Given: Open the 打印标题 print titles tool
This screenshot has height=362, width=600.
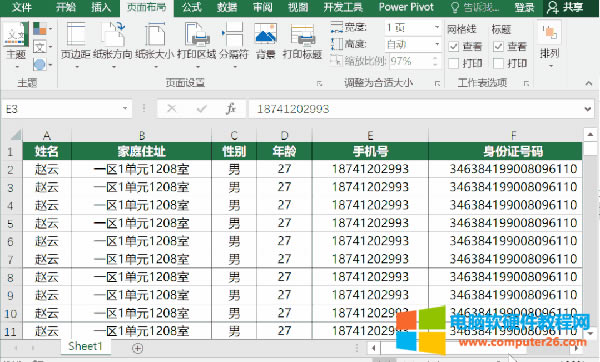Looking at the screenshot, I should pos(302,41).
